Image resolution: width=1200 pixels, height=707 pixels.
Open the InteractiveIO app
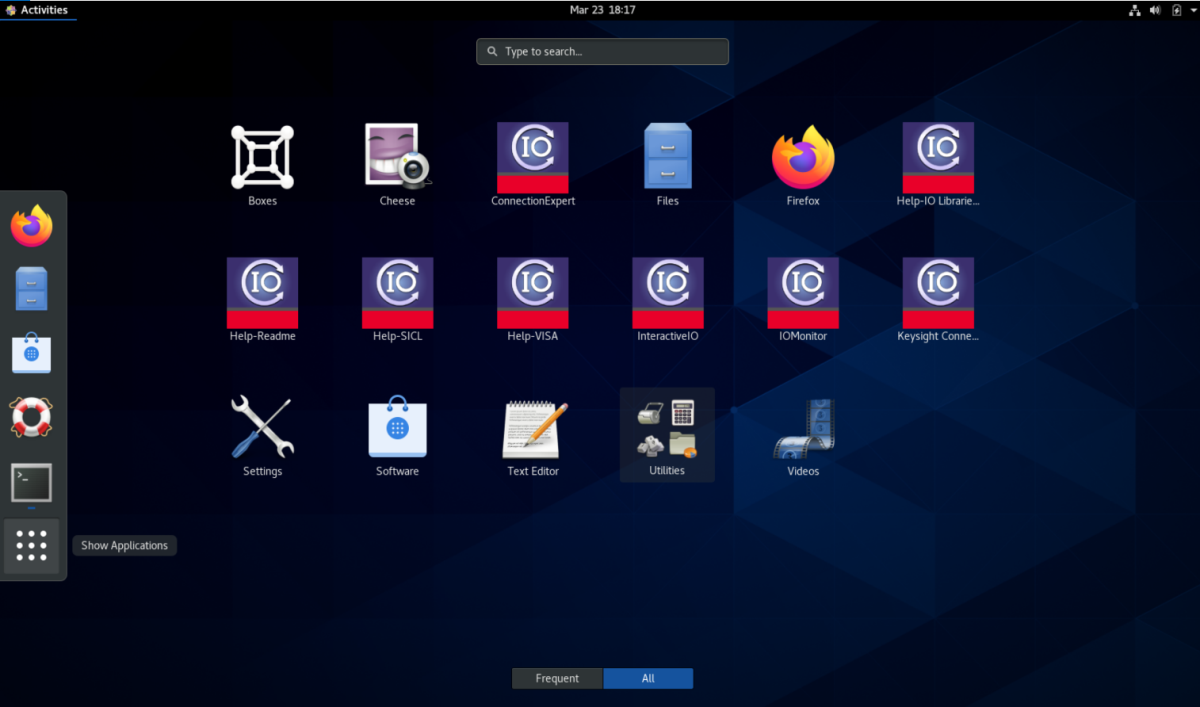[667, 293]
